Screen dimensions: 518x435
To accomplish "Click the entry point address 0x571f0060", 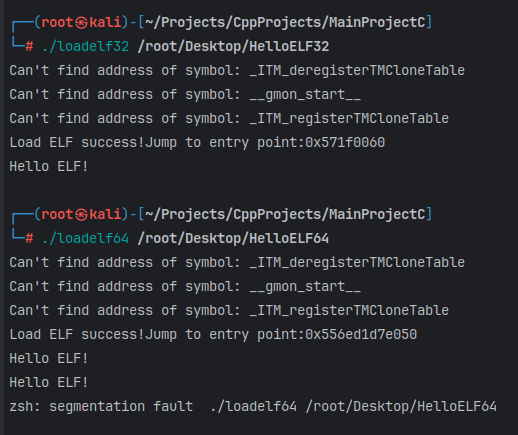I will (x=345, y=142).
